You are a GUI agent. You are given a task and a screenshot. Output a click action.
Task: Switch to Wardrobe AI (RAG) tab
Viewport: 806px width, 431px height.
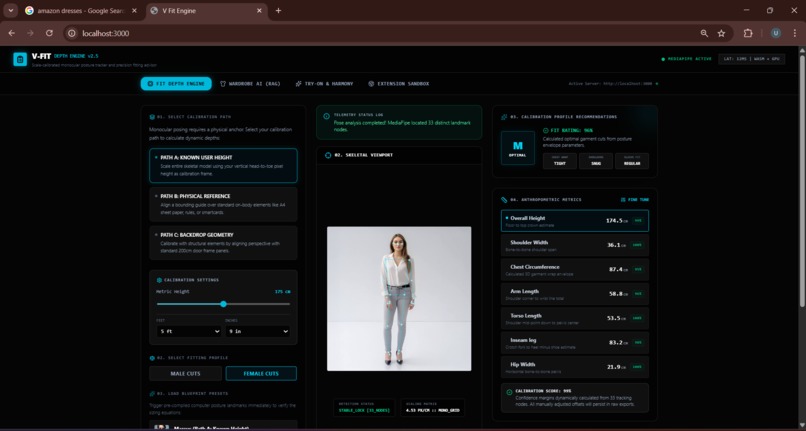[x=250, y=83]
